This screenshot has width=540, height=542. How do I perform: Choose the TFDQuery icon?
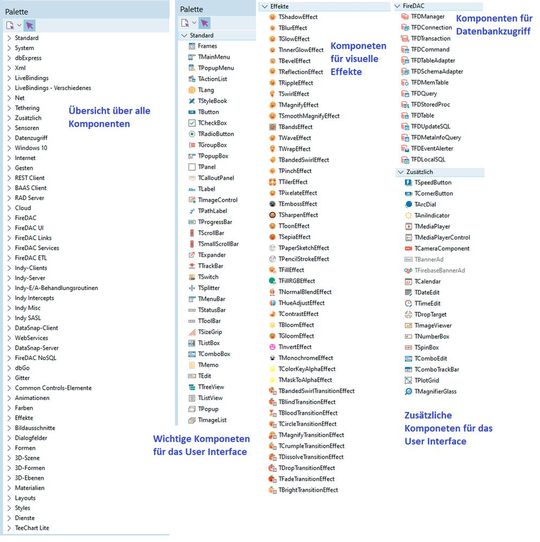point(405,93)
